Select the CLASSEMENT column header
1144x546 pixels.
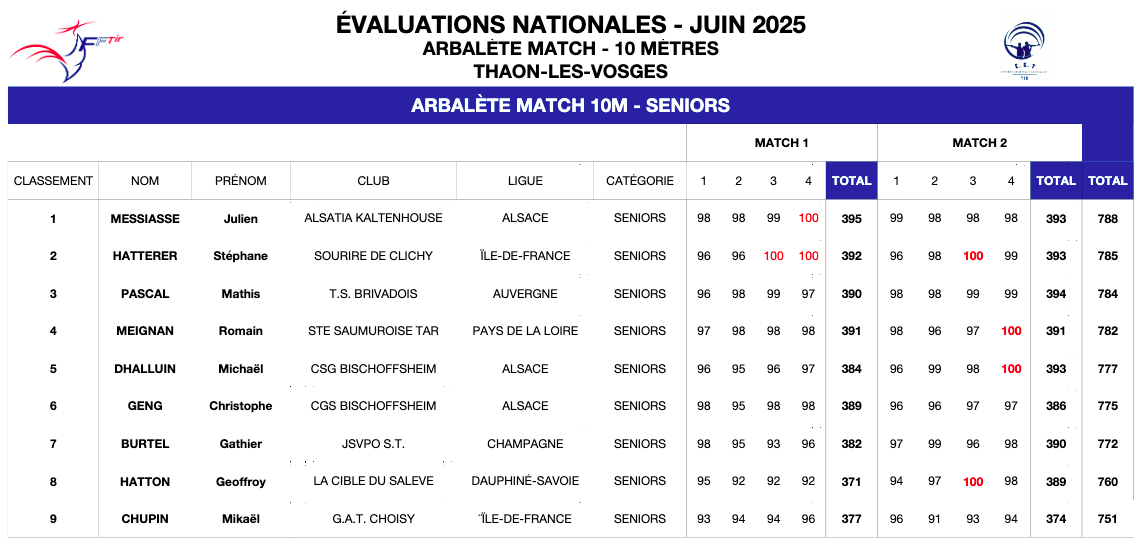tap(53, 180)
